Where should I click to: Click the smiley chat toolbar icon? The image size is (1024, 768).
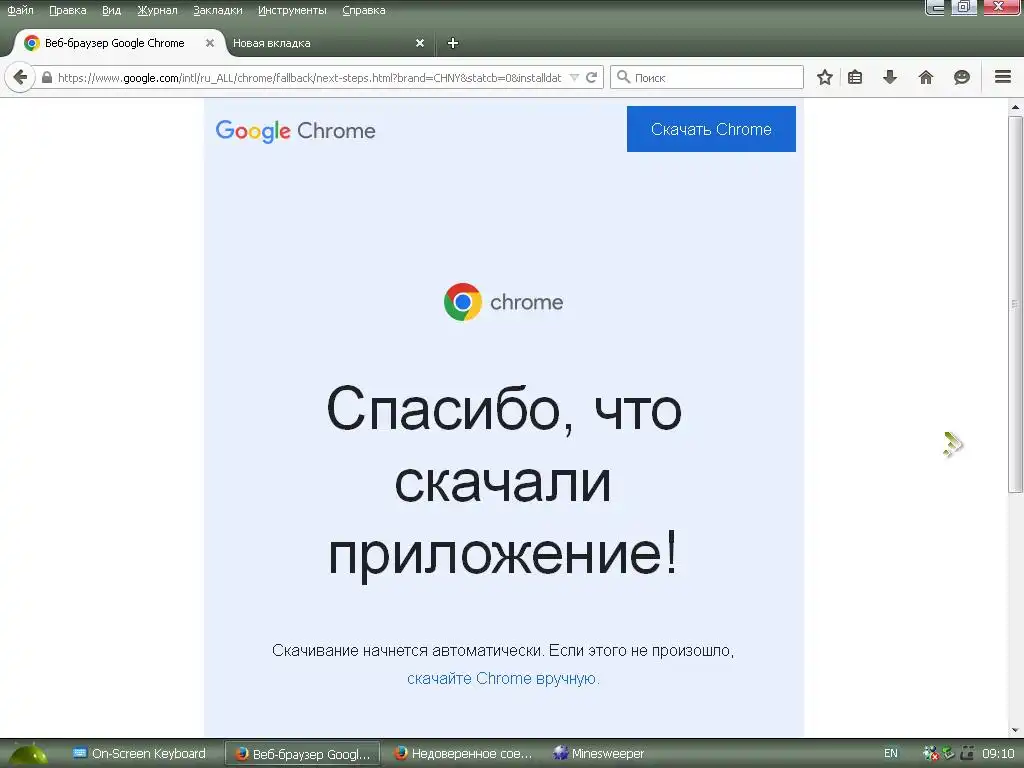pos(961,78)
